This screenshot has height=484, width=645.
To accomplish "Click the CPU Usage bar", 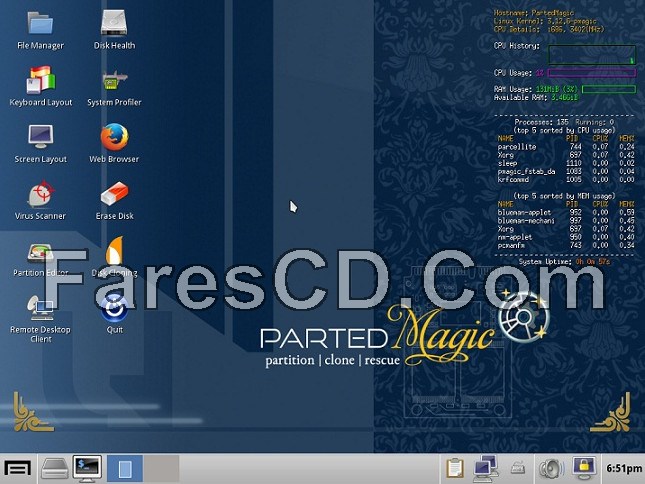I will click(x=592, y=73).
